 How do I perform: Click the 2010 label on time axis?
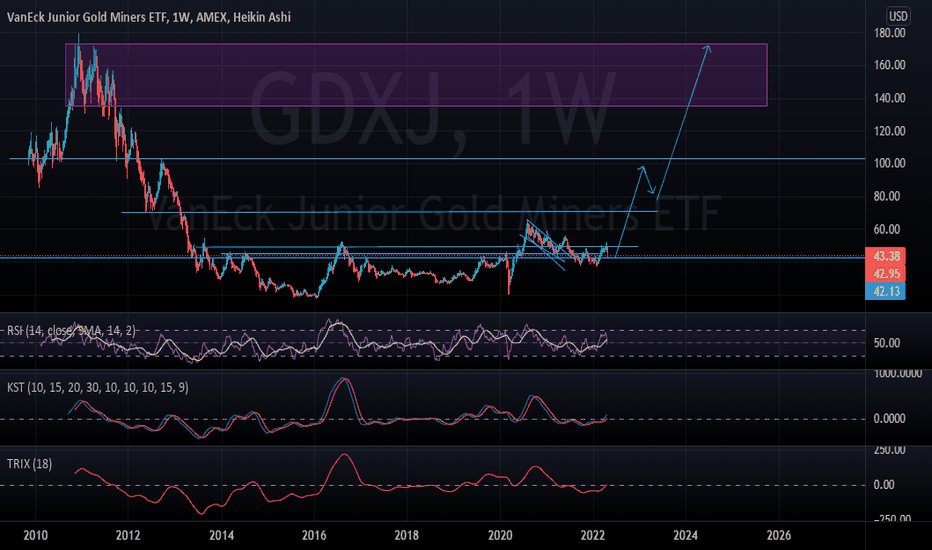pos(35,535)
